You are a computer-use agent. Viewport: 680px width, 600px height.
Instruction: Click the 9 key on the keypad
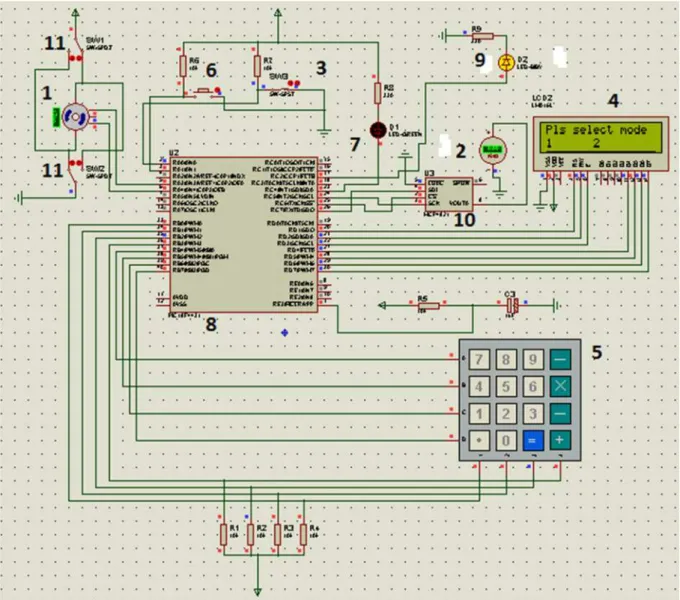pyautogui.click(x=533, y=359)
